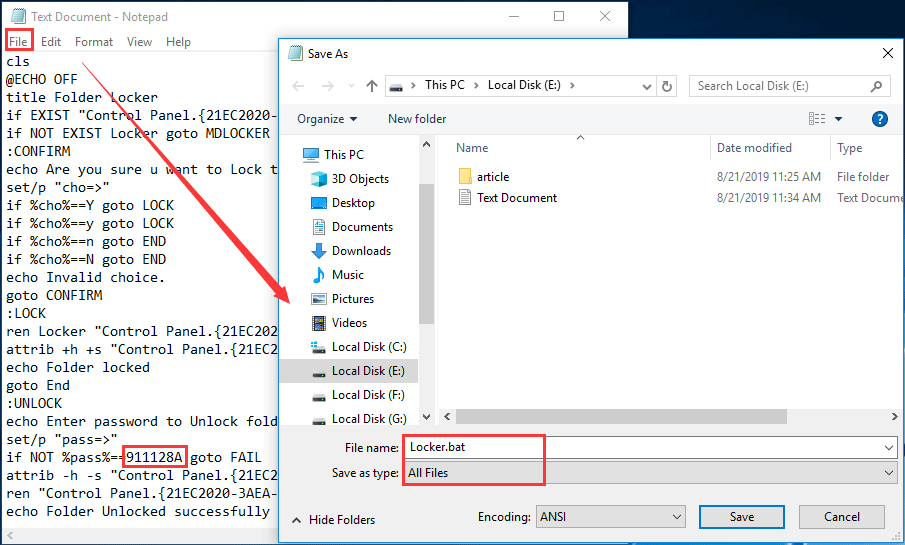Click the Music note icon
905x545 pixels.
[319, 275]
